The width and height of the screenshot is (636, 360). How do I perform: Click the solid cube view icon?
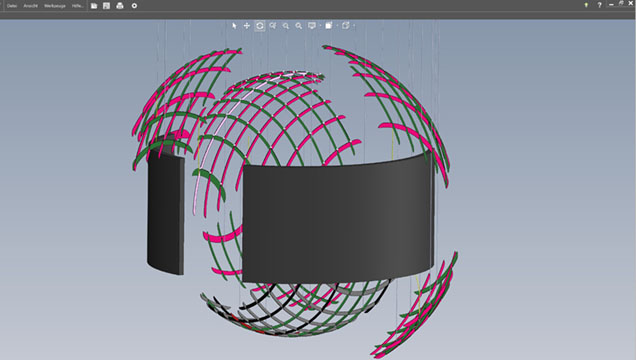(329, 26)
